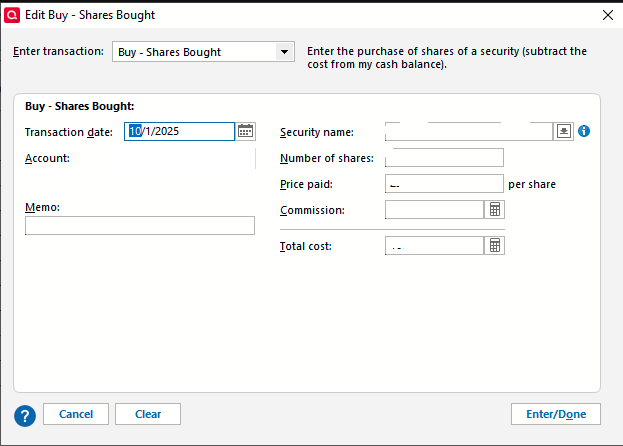This screenshot has height=446, width=623.
Task: Click the blue security info icon
Action: [585, 131]
